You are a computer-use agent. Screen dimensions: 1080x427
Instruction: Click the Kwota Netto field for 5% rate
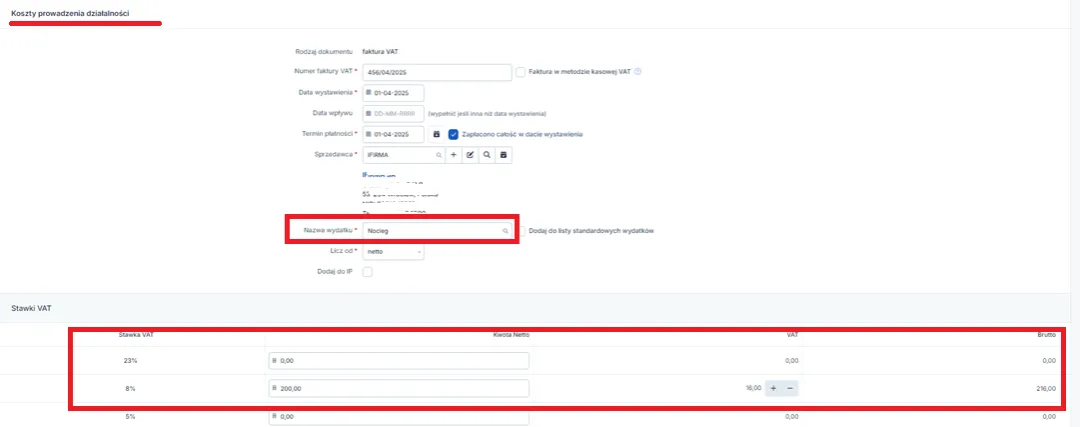(x=399, y=417)
